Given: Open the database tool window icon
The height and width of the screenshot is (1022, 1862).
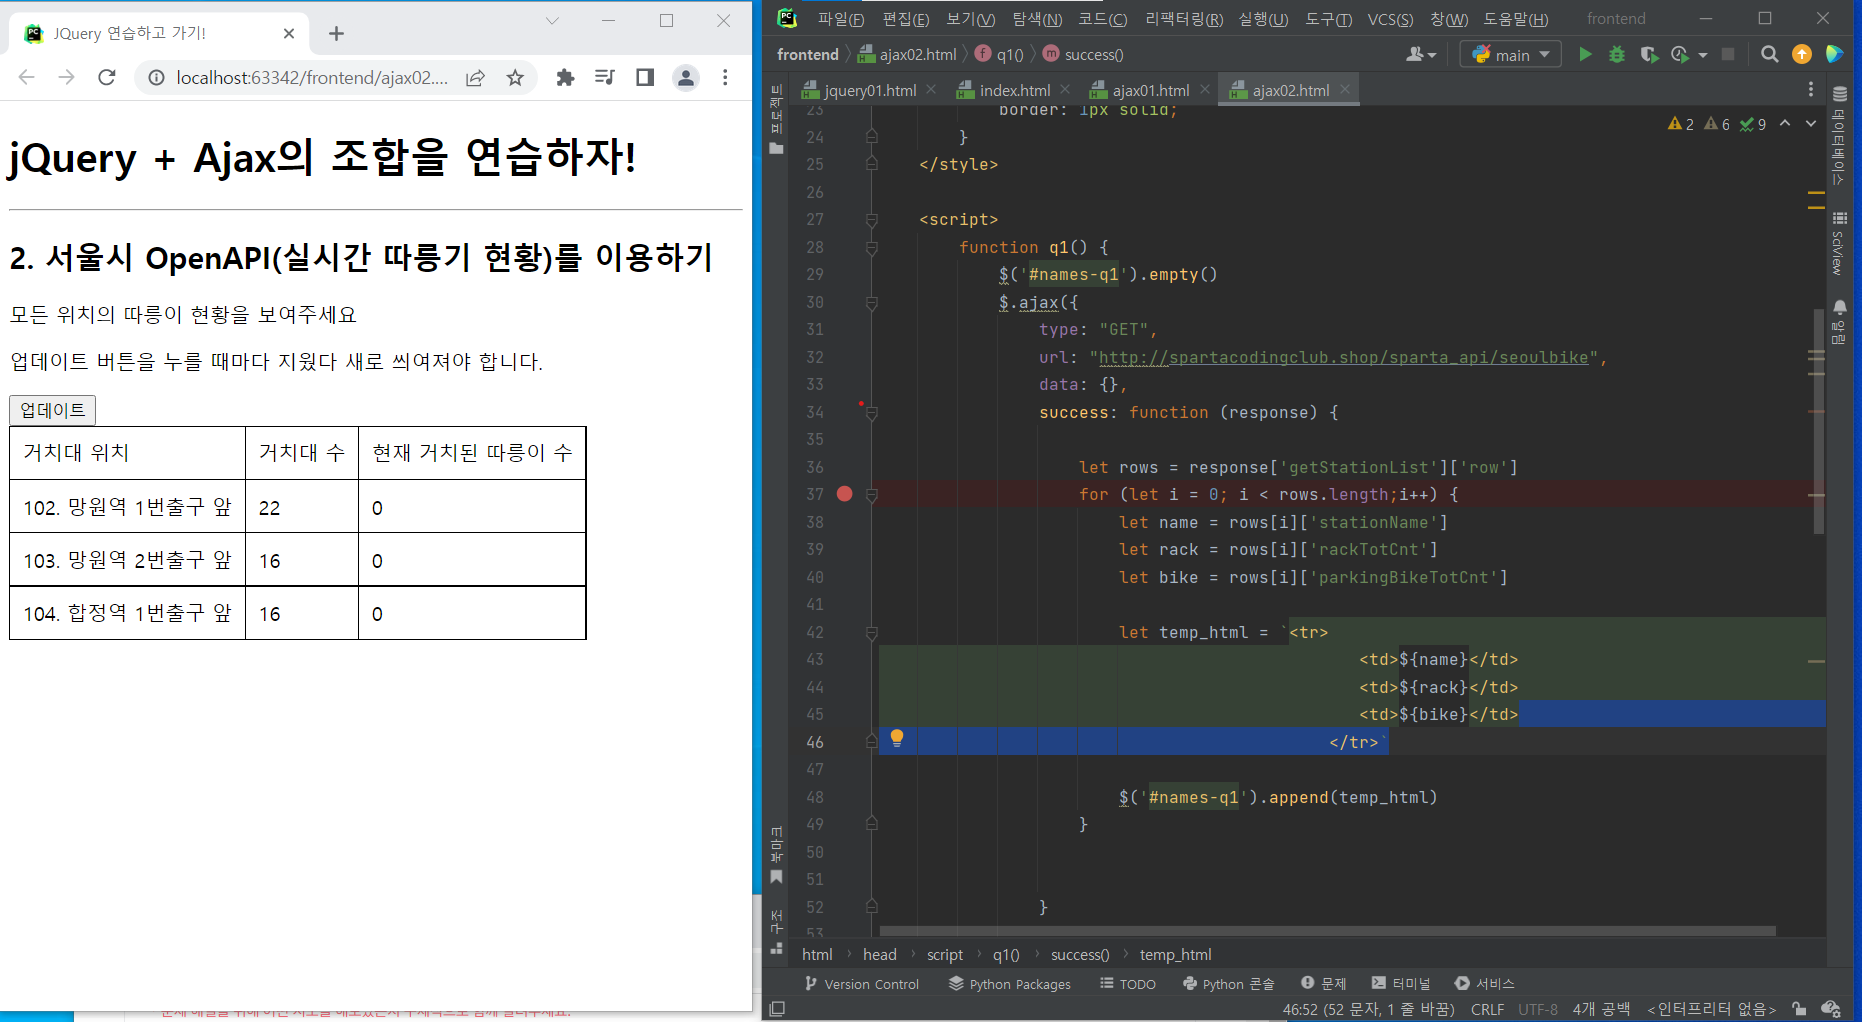Looking at the screenshot, I should [x=1839, y=94].
